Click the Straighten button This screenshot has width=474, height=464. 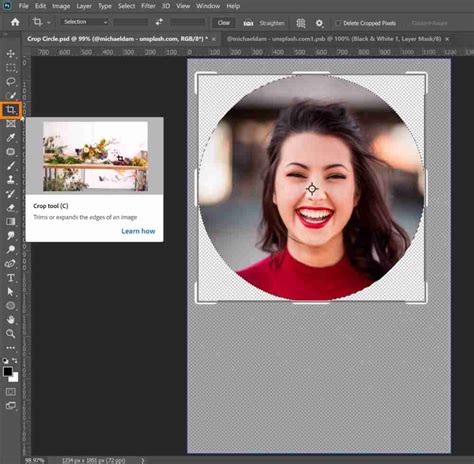tap(264, 23)
